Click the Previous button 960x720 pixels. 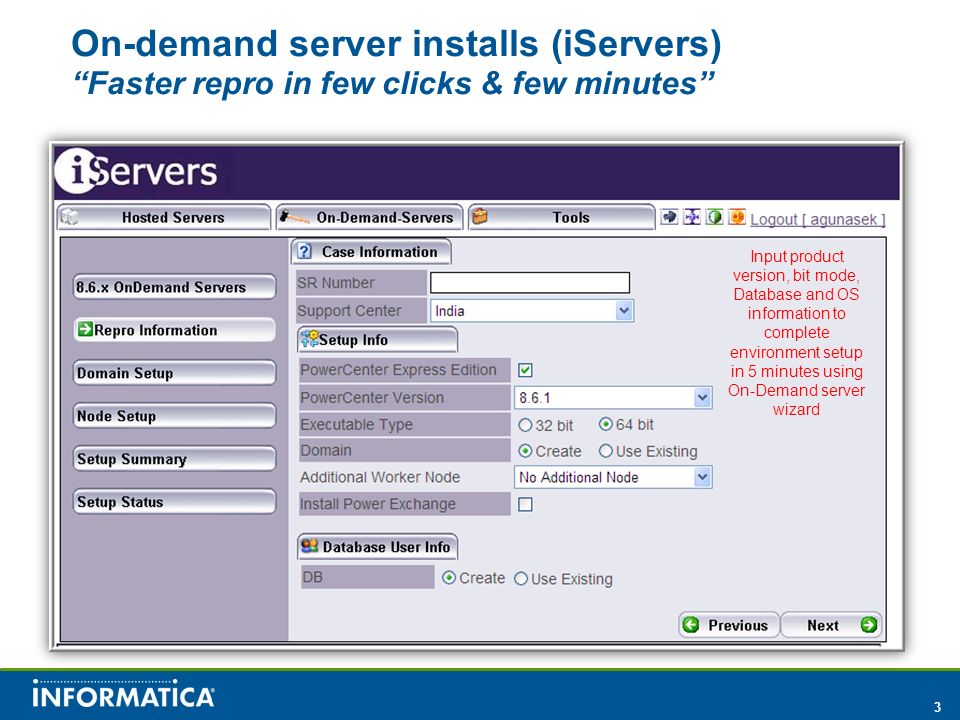pyautogui.click(x=729, y=624)
